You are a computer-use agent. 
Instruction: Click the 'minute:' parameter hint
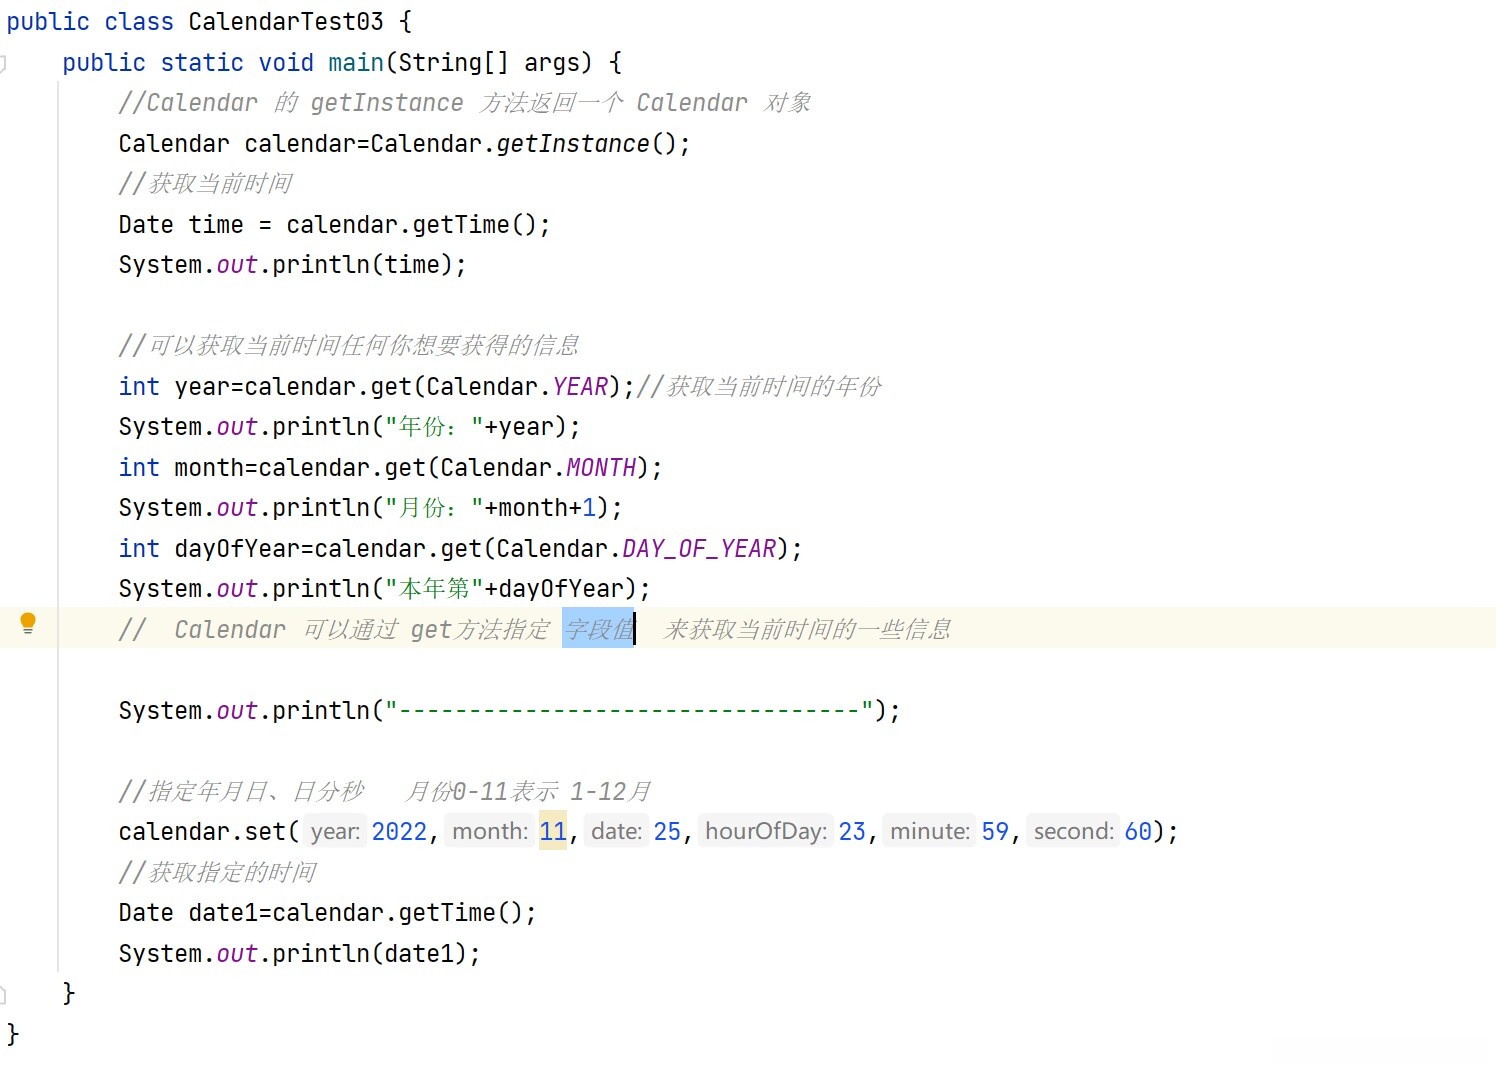click(x=930, y=832)
